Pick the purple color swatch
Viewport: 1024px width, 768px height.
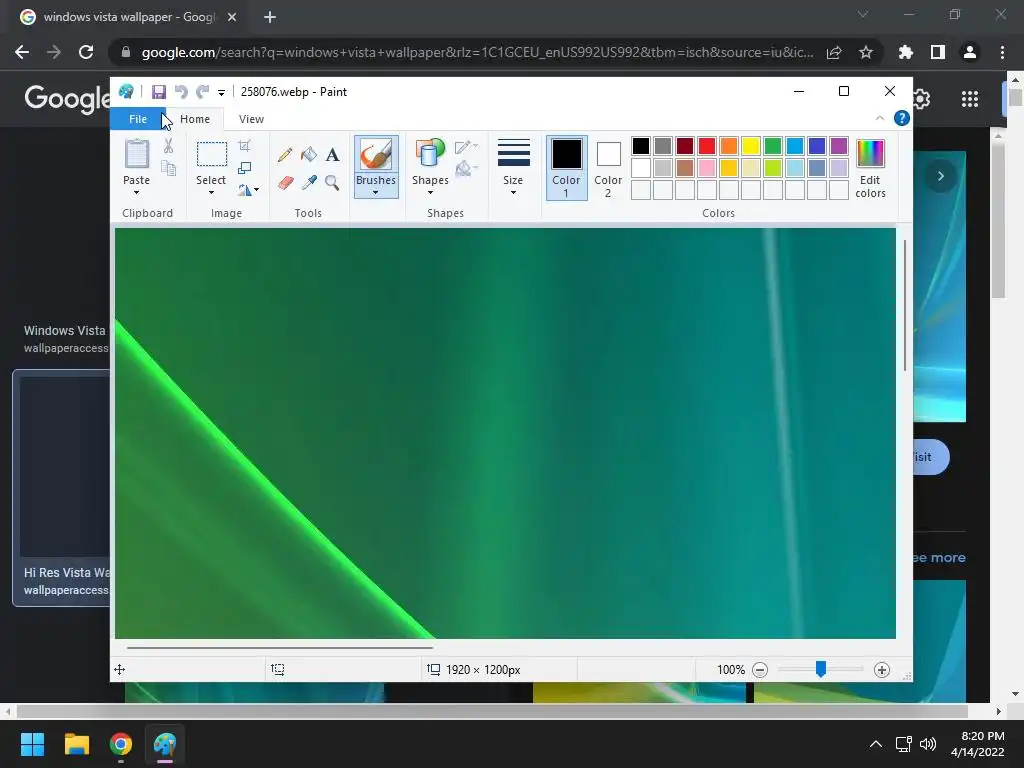[x=839, y=146]
